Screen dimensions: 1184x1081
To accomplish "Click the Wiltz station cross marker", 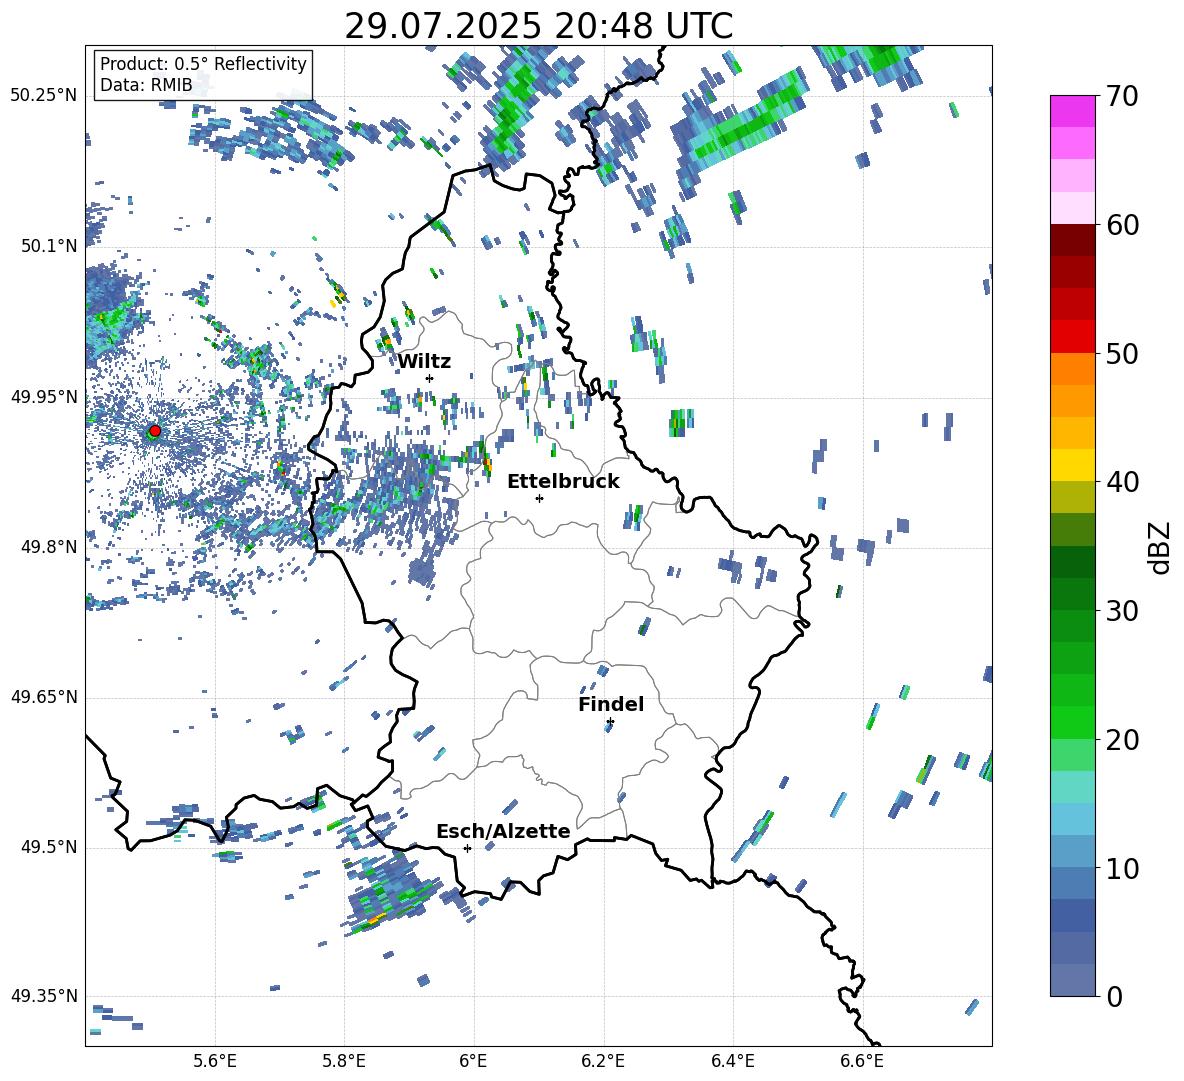I will [x=430, y=378].
